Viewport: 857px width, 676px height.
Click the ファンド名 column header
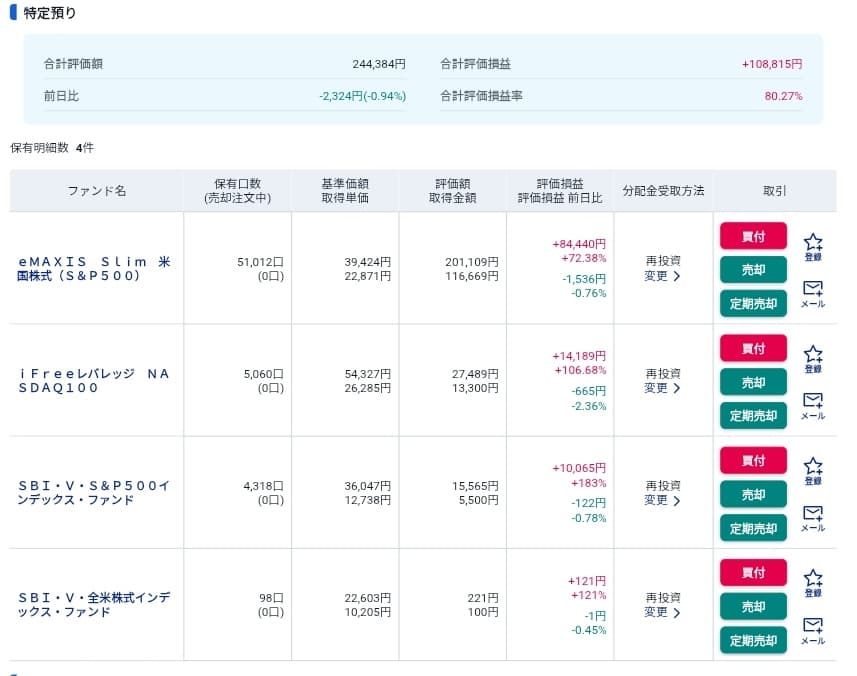click(x=97, y=191)
